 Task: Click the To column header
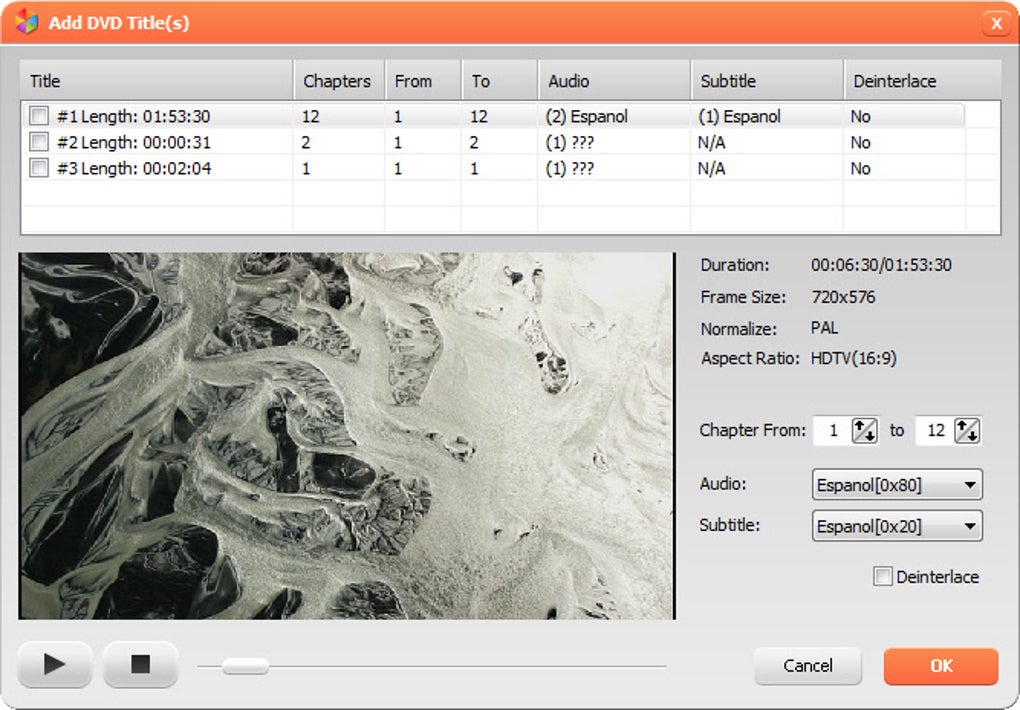pyautogui.click(x=500, y=81)
